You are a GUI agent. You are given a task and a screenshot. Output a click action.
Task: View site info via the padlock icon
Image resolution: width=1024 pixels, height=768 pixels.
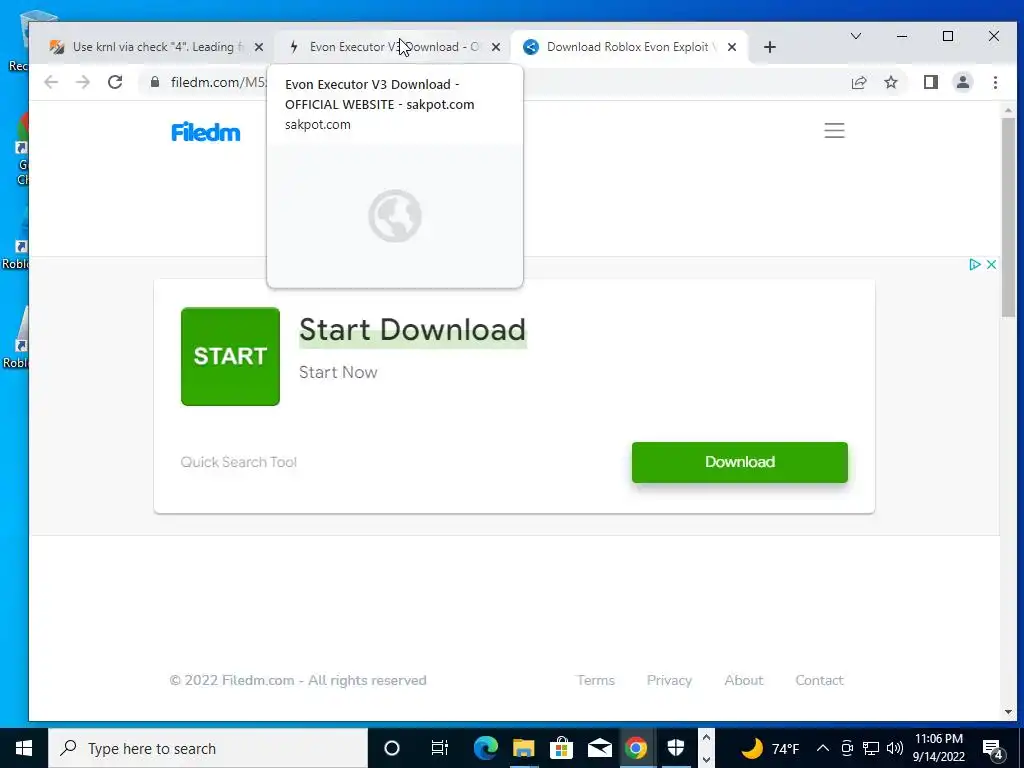tap(155, 82)
